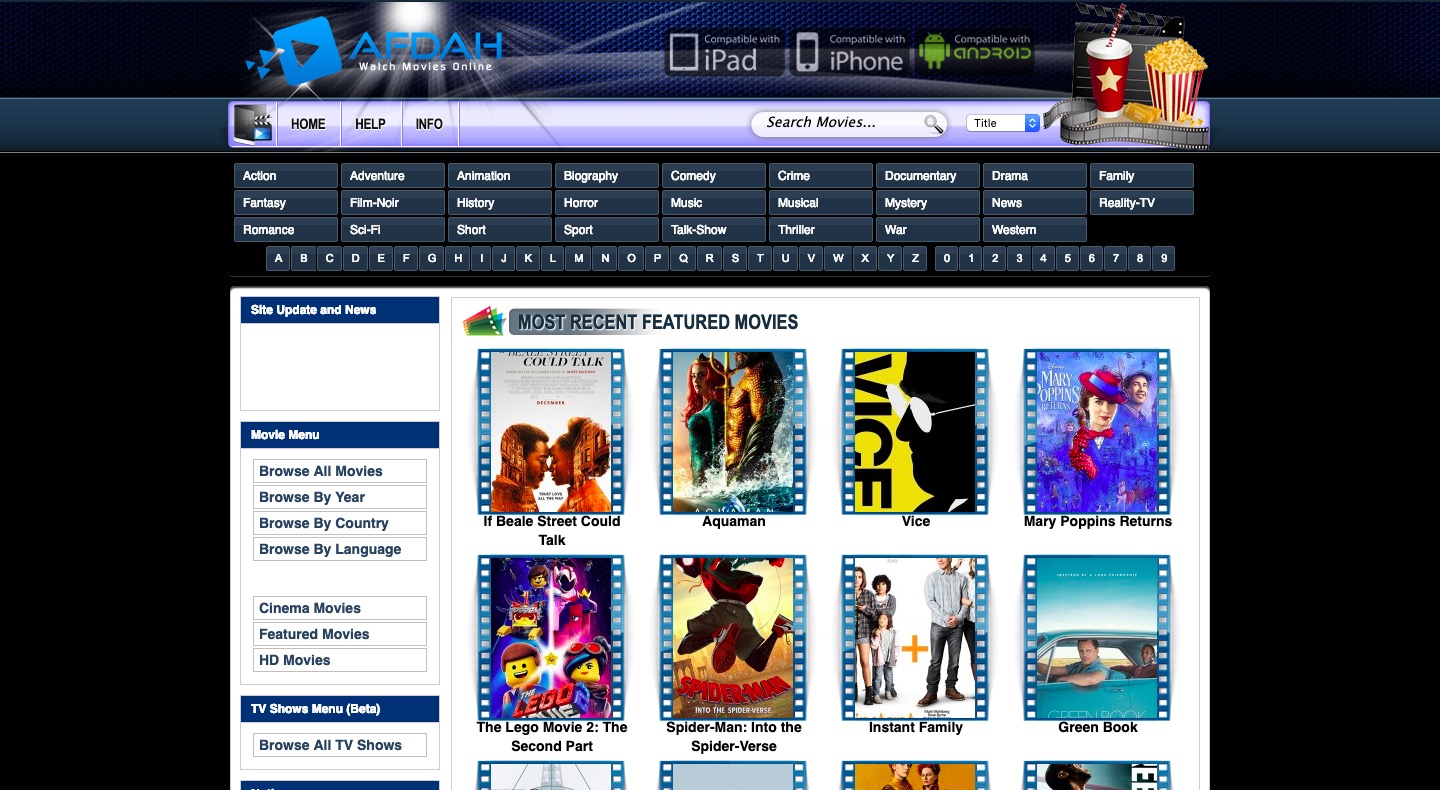Open Cinema Movies link

point(340,608)
